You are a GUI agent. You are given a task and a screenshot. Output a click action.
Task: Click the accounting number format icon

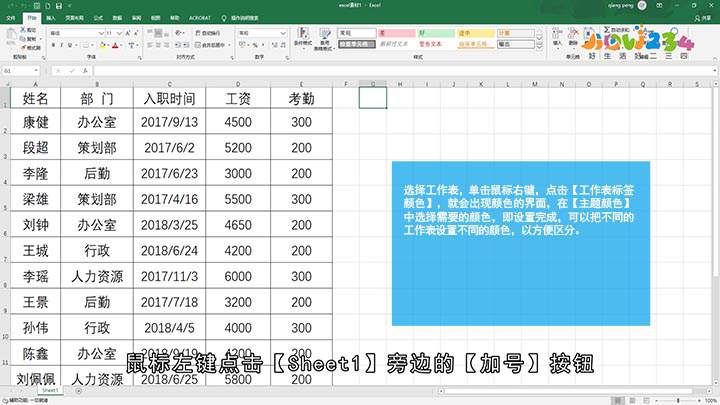point(242,45)
